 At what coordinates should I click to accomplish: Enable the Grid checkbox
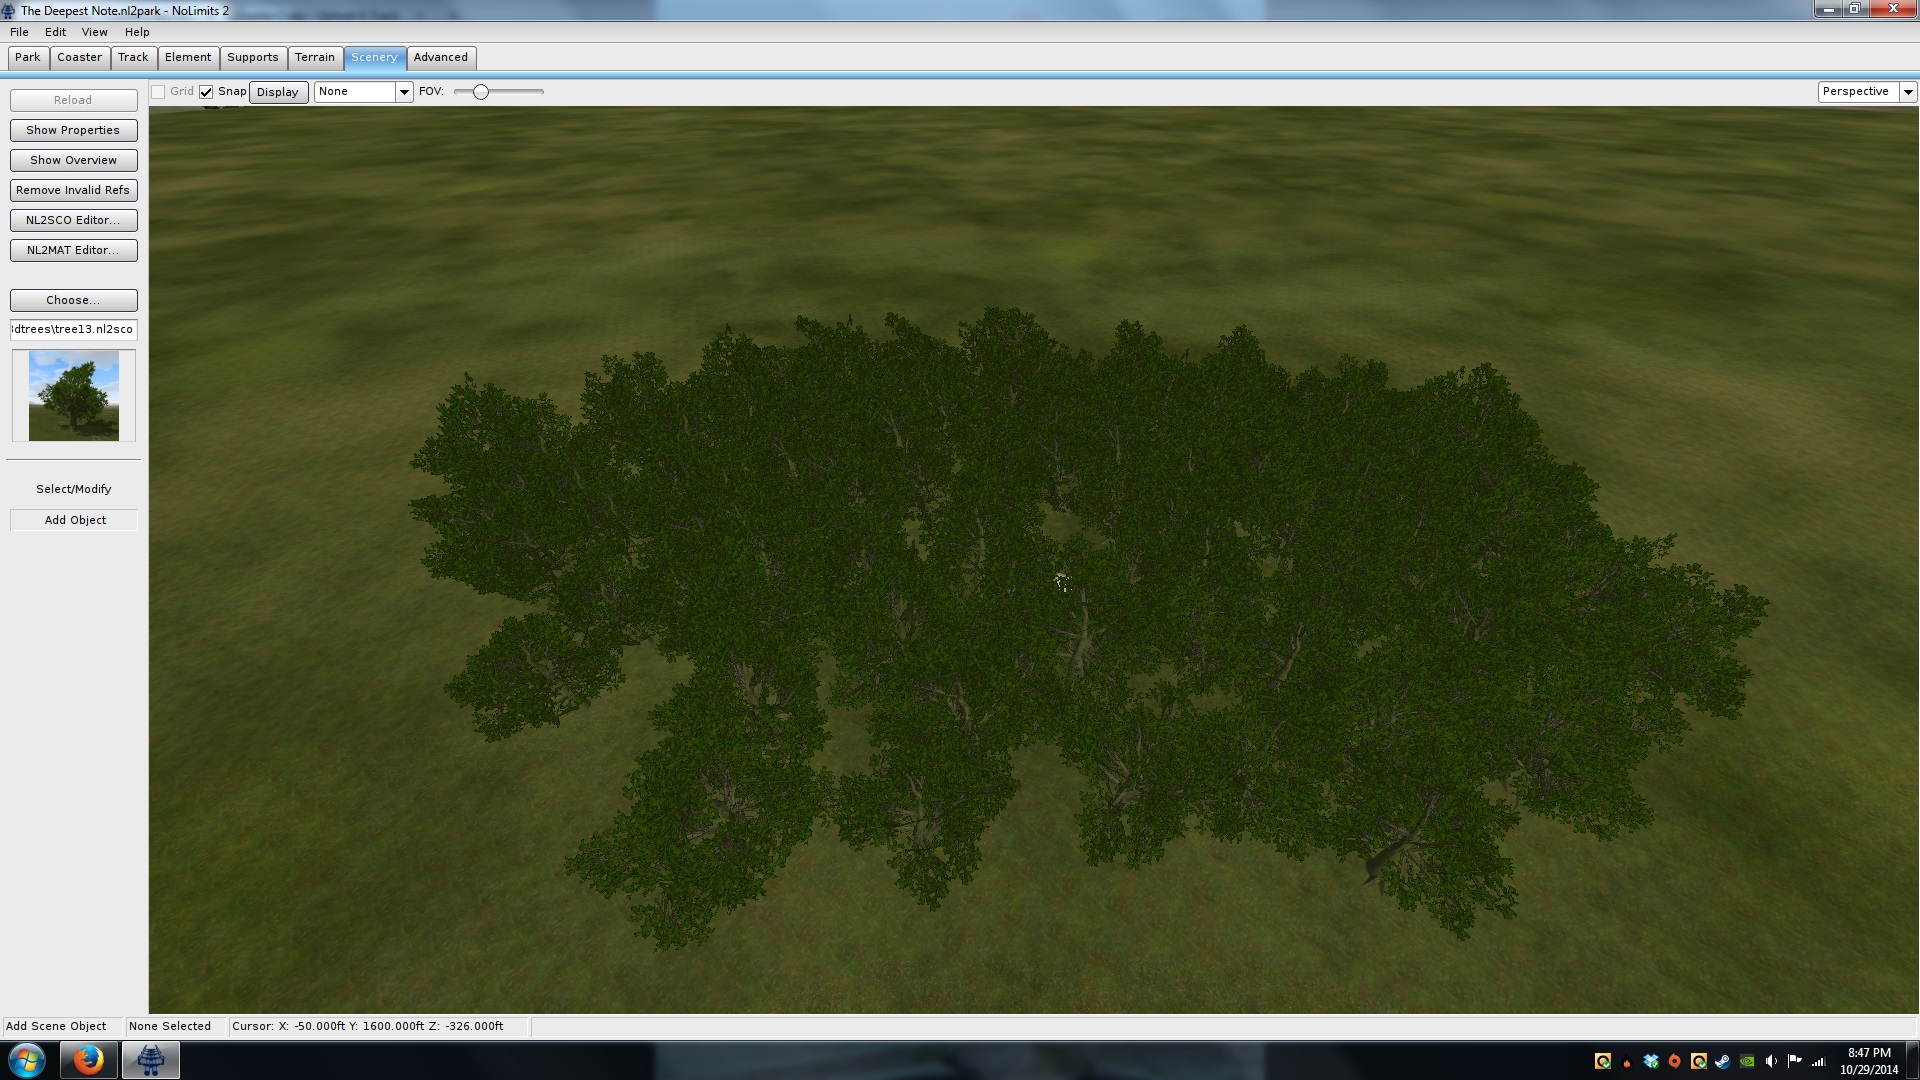(158, 92)
